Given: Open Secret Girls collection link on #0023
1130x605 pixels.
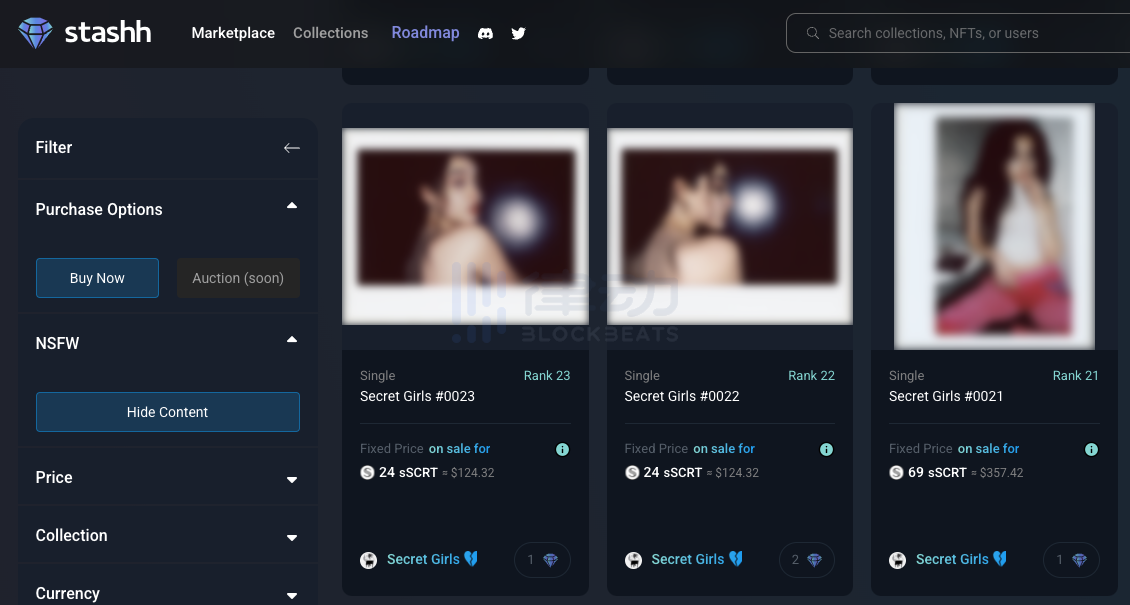Looking at the screenshot, I should (x=423, y=560).
